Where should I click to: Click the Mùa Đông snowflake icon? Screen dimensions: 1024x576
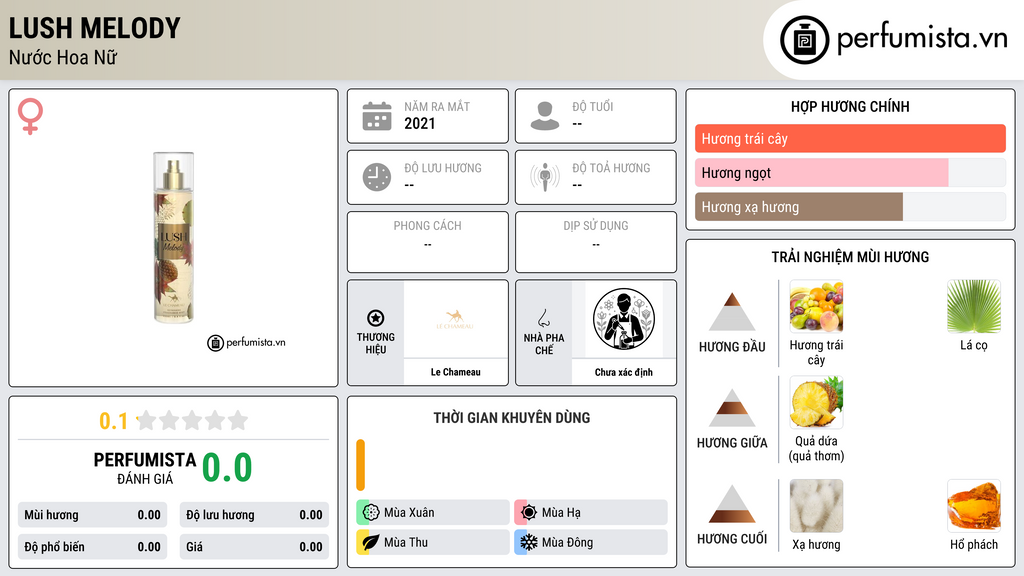[529, 542]
